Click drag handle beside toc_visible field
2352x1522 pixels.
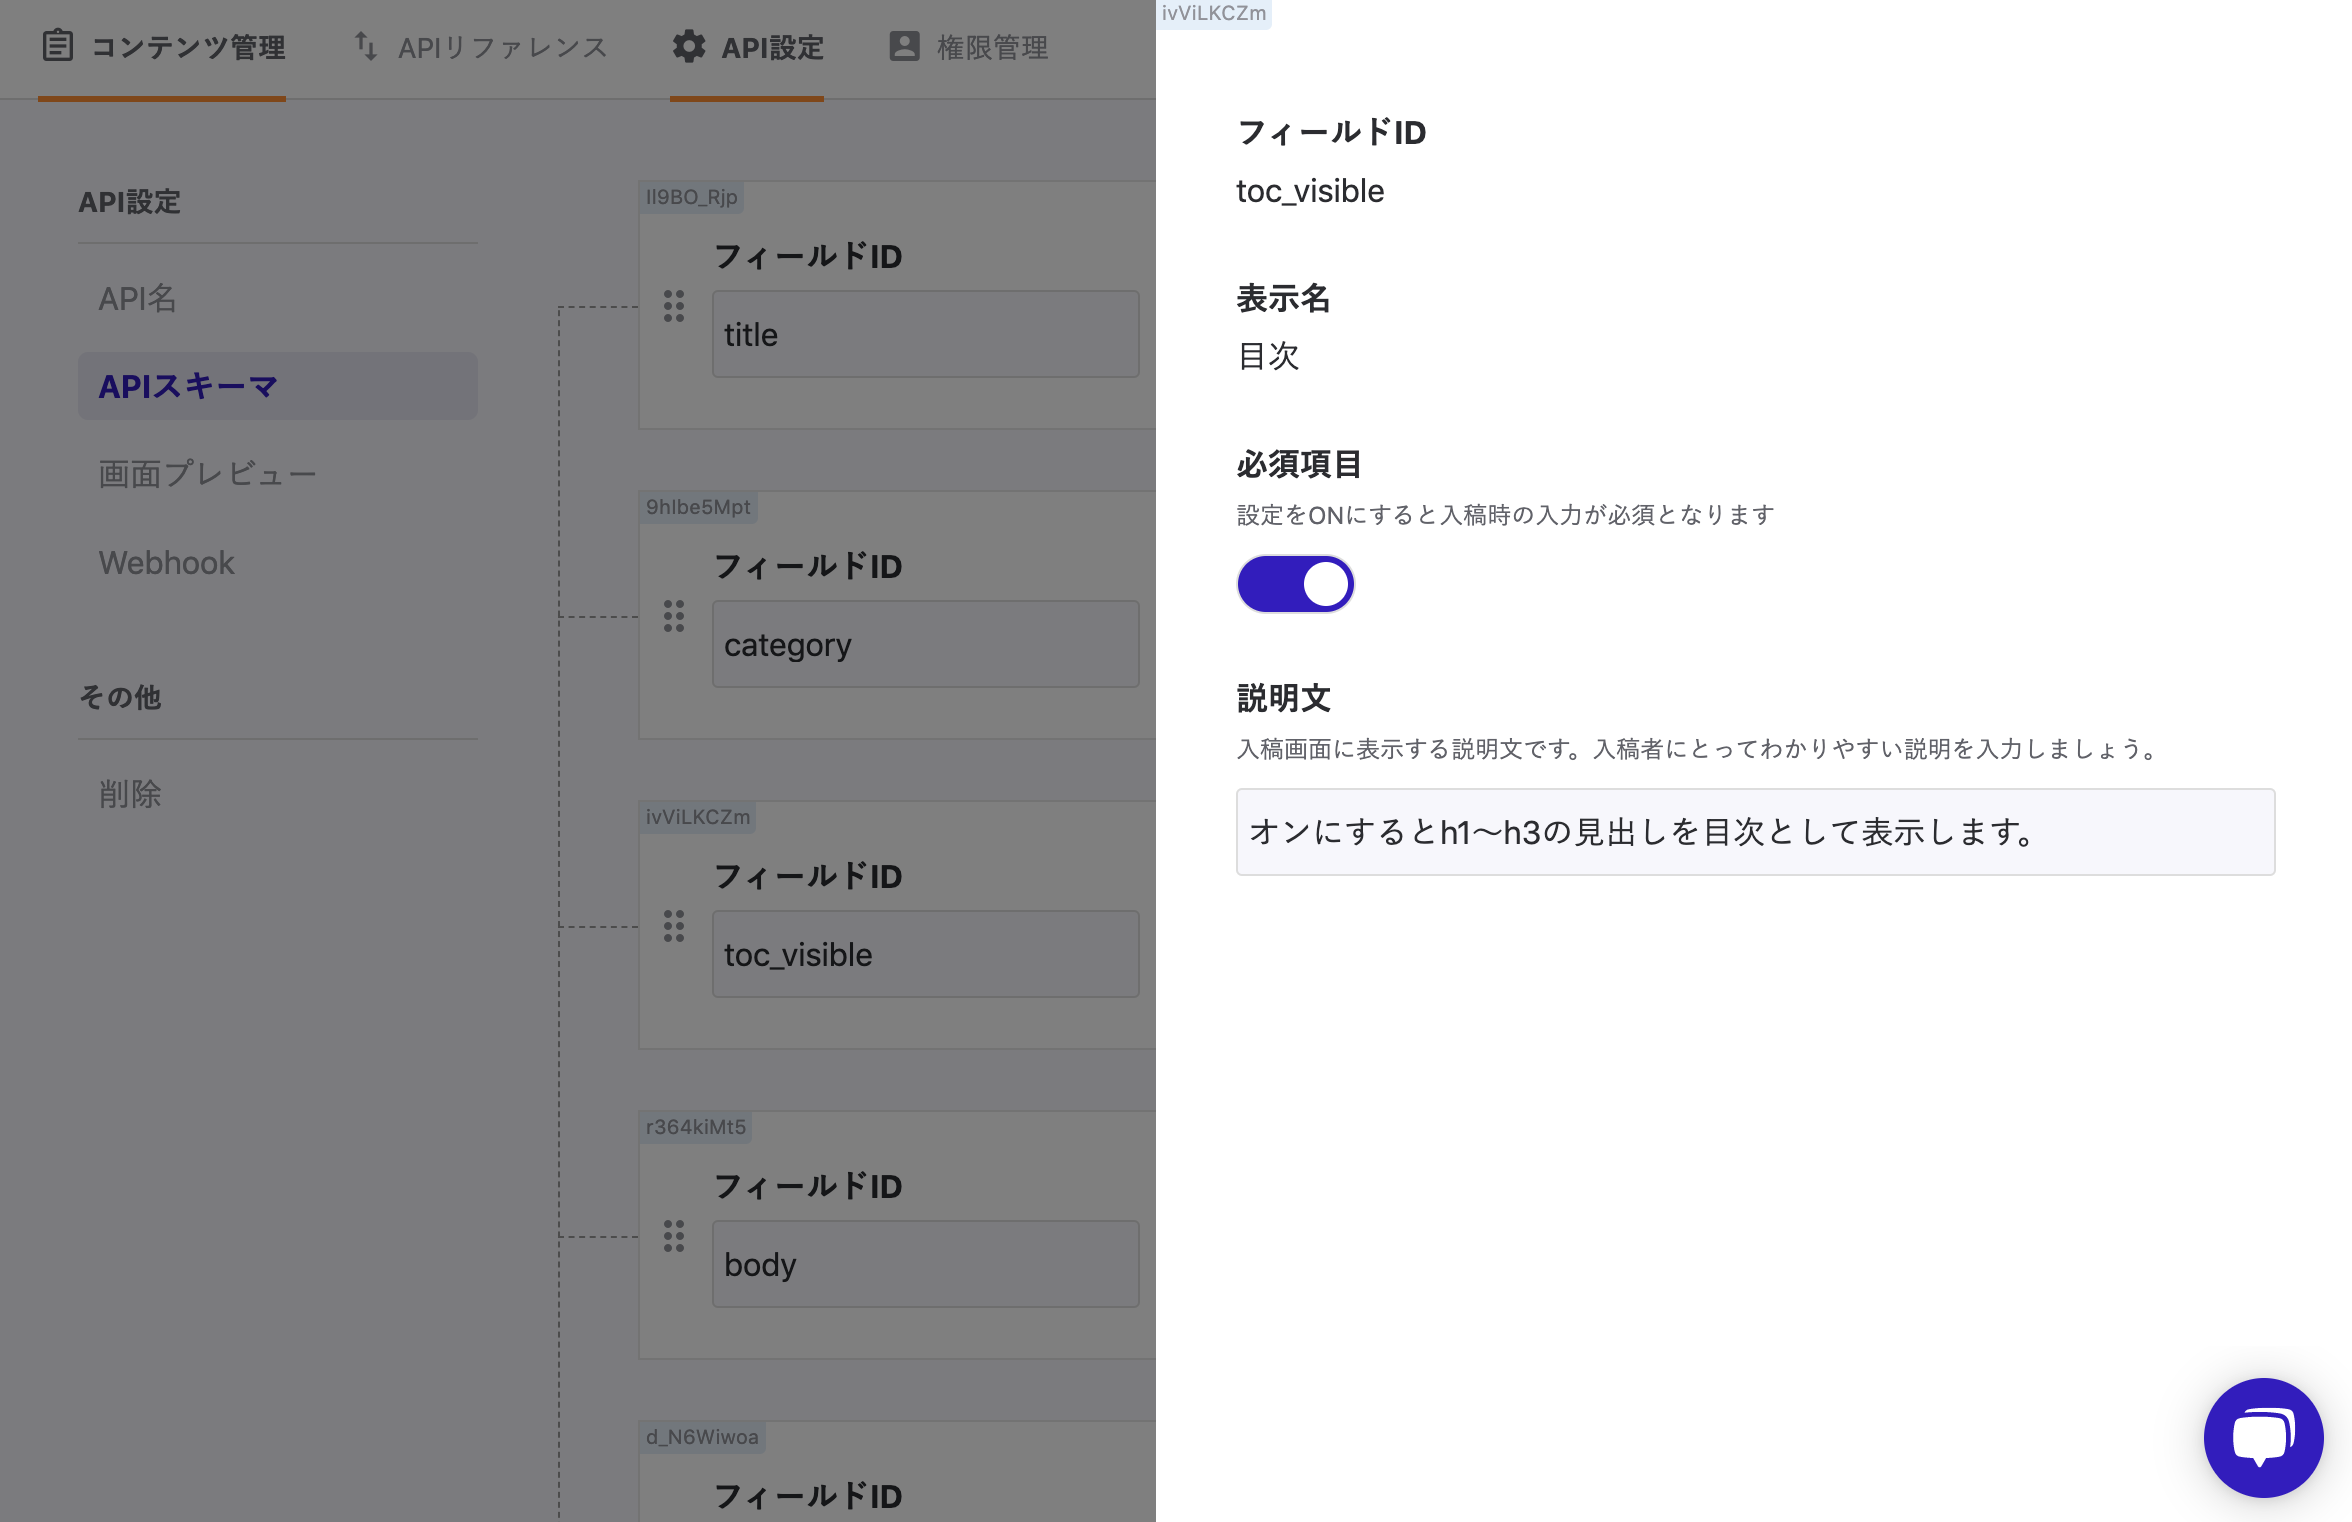click(x=674, y=926)
